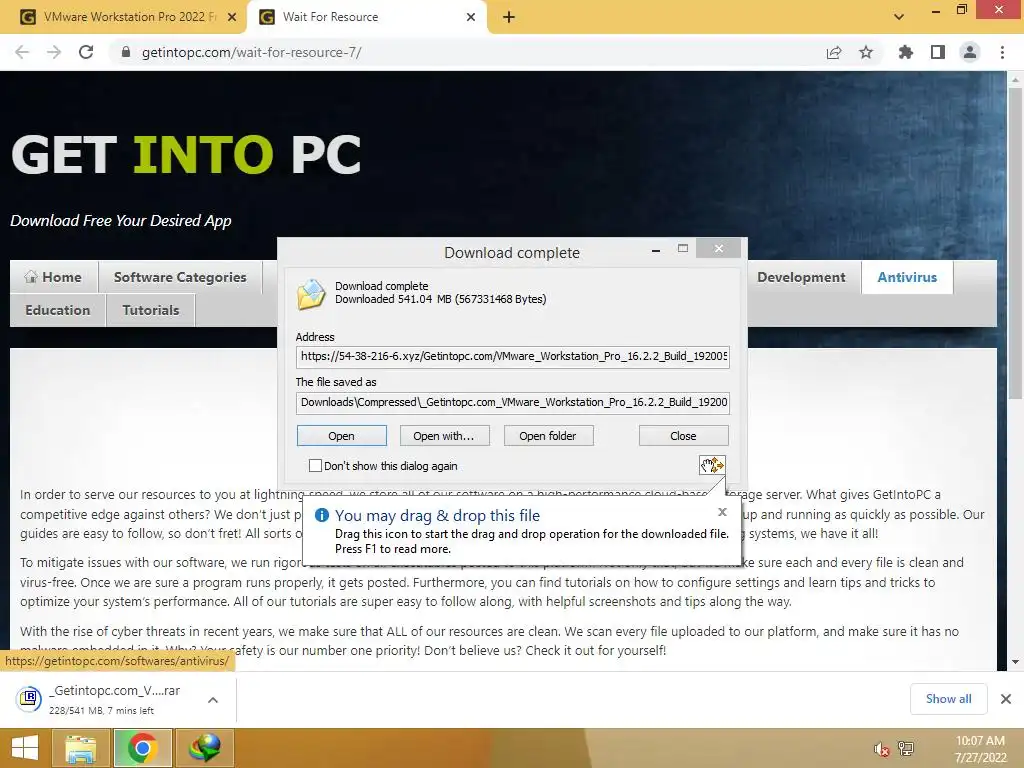1024x768 pixels.
Task: Bookmark this page with the star
Action: tap(866, 52)
